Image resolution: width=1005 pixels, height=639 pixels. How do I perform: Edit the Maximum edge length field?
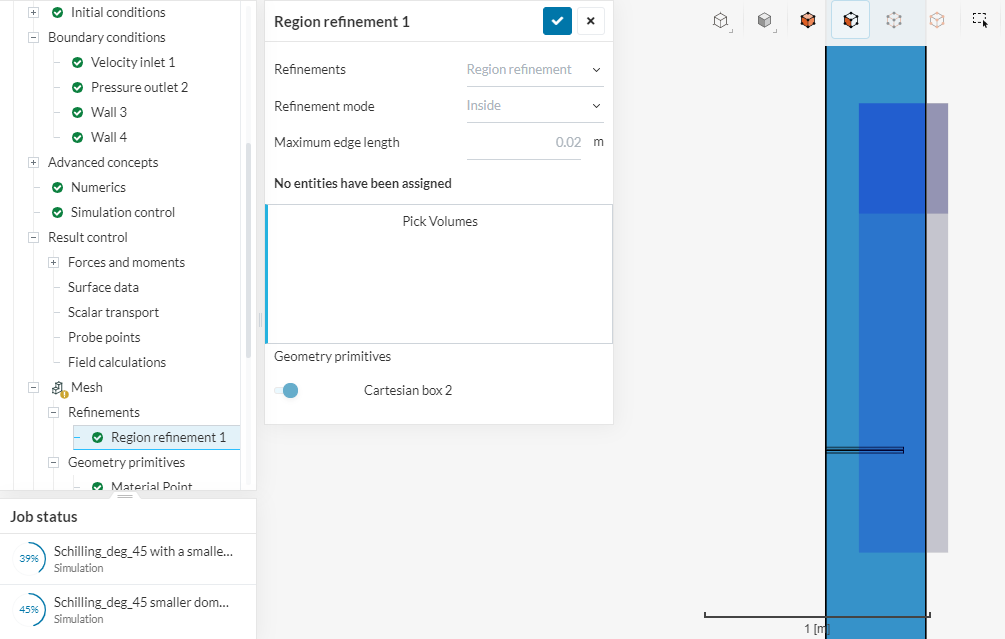point(524,142)
